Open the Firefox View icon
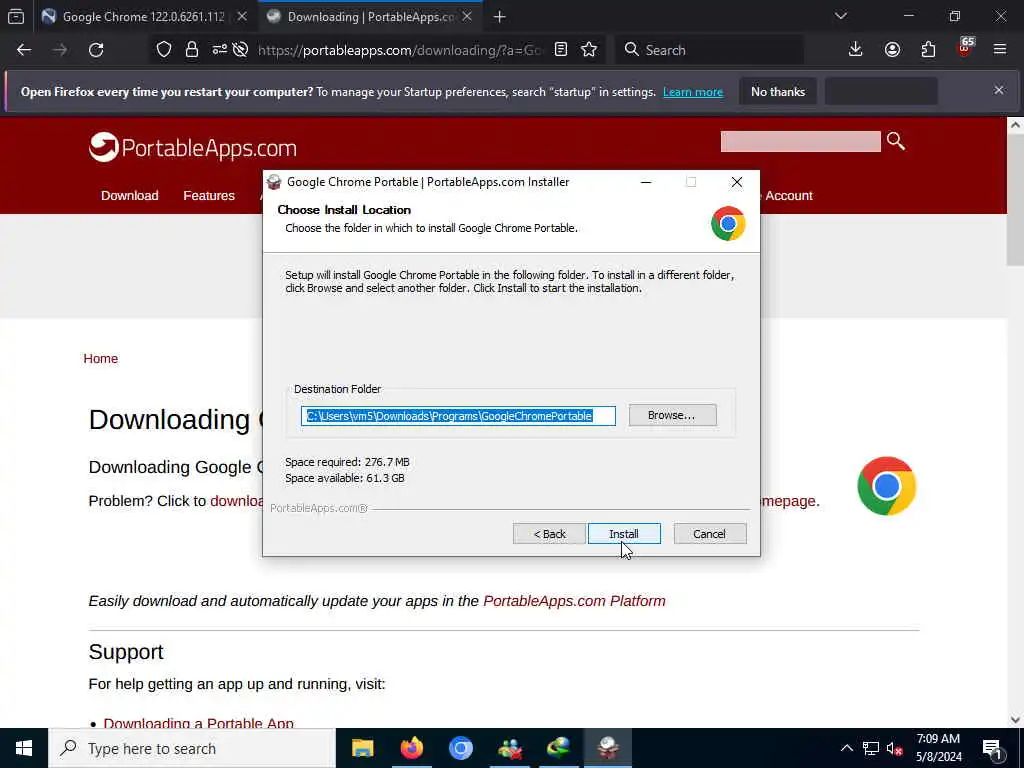The height and width of the screenshot is (768, 1024). click(16, 16)
